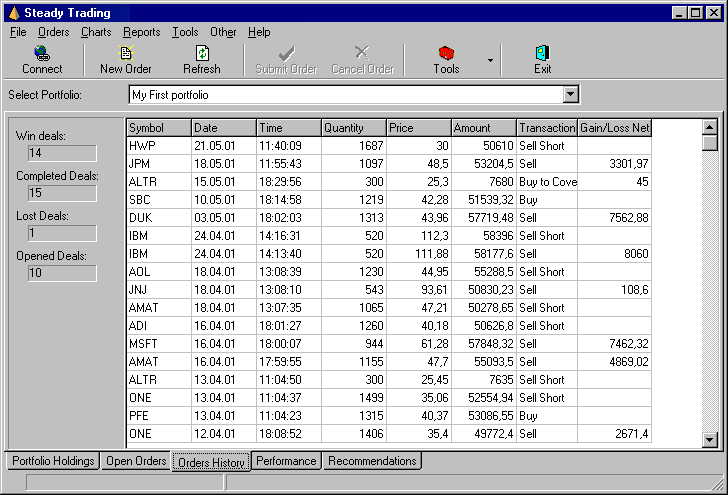The image size is (728, 495).
Task: Sort by the Time column header
Action: (x=289, y=128)
